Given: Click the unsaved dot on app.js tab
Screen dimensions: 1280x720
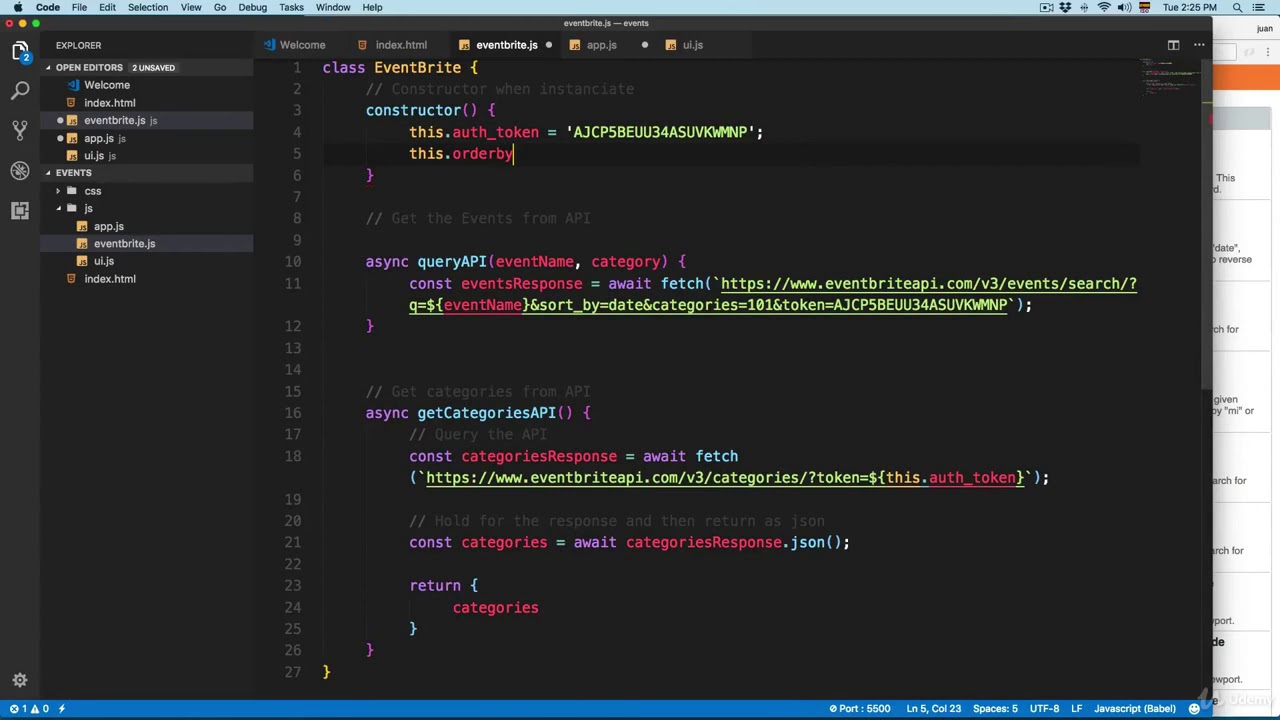Looking at the screenshot, I should pos(645,45).
